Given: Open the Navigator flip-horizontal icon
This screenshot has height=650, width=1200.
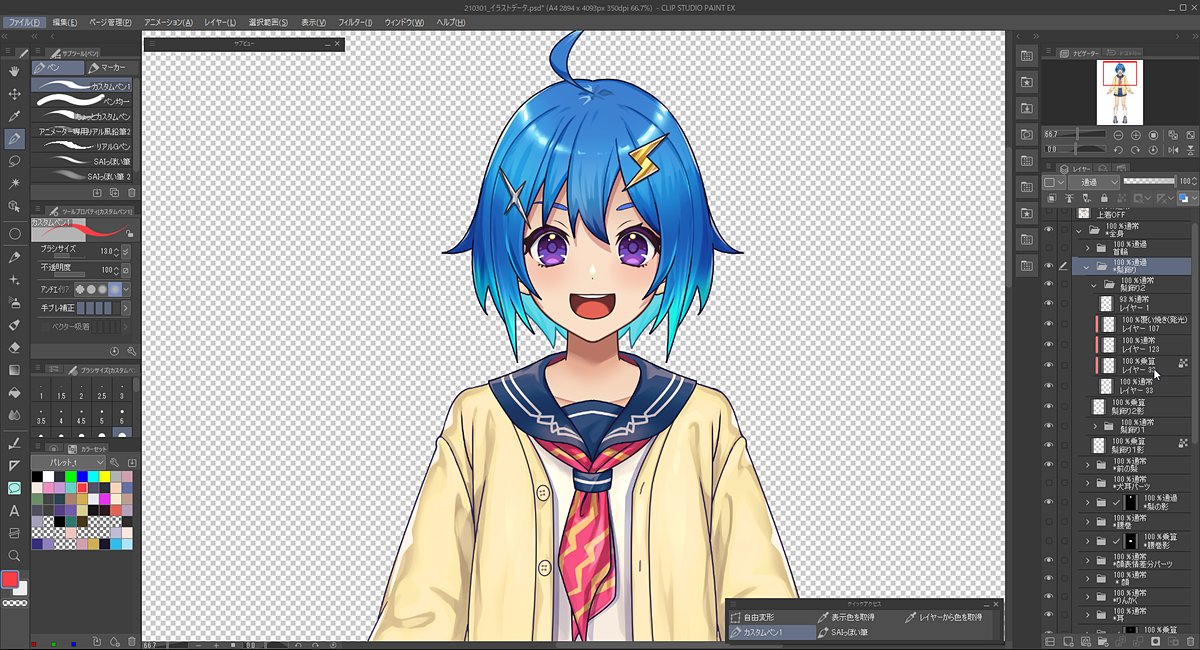Looking at the screenshot, I should click(x=1173, y=150).
